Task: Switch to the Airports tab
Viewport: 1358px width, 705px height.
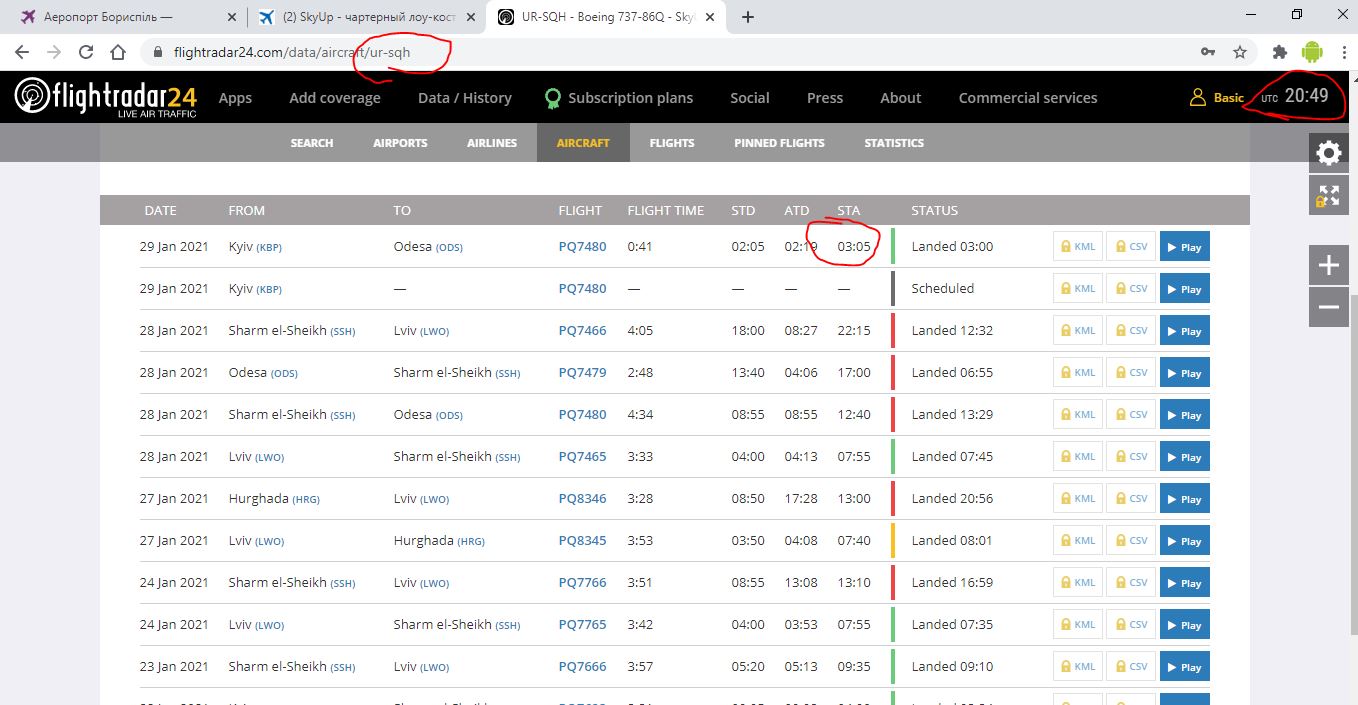Action: (400, 143)
